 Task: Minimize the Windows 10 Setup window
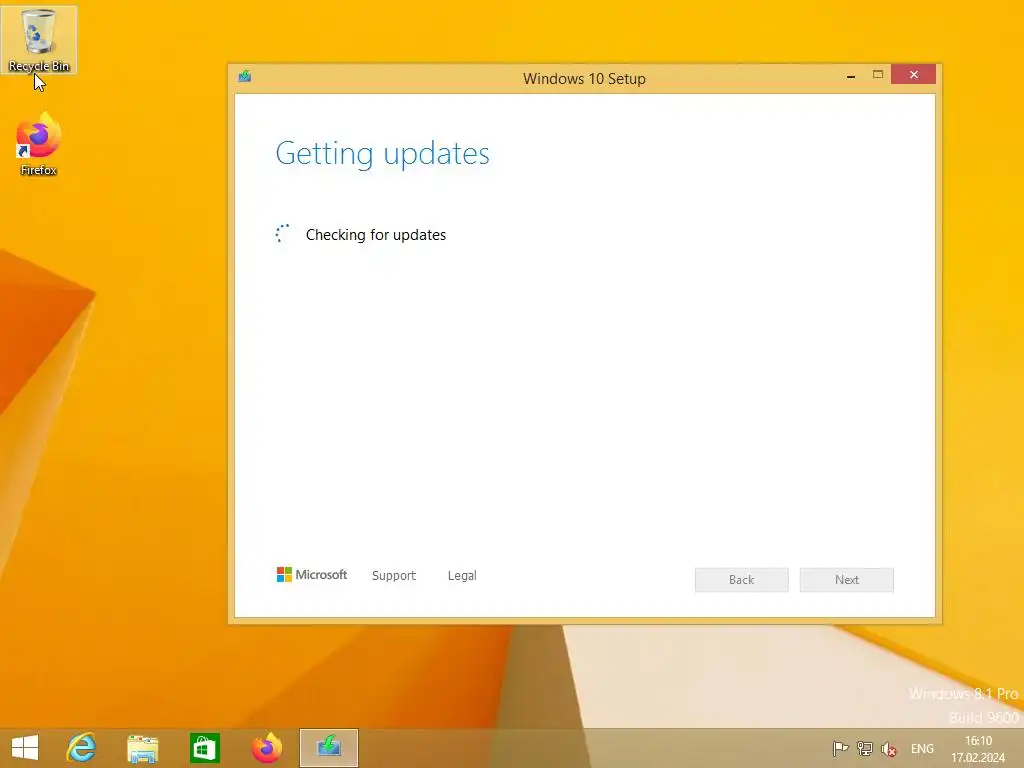coord(851,76)
